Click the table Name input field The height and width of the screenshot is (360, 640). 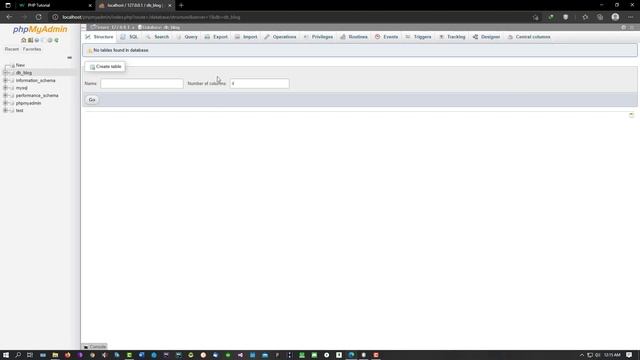point(142,83)
